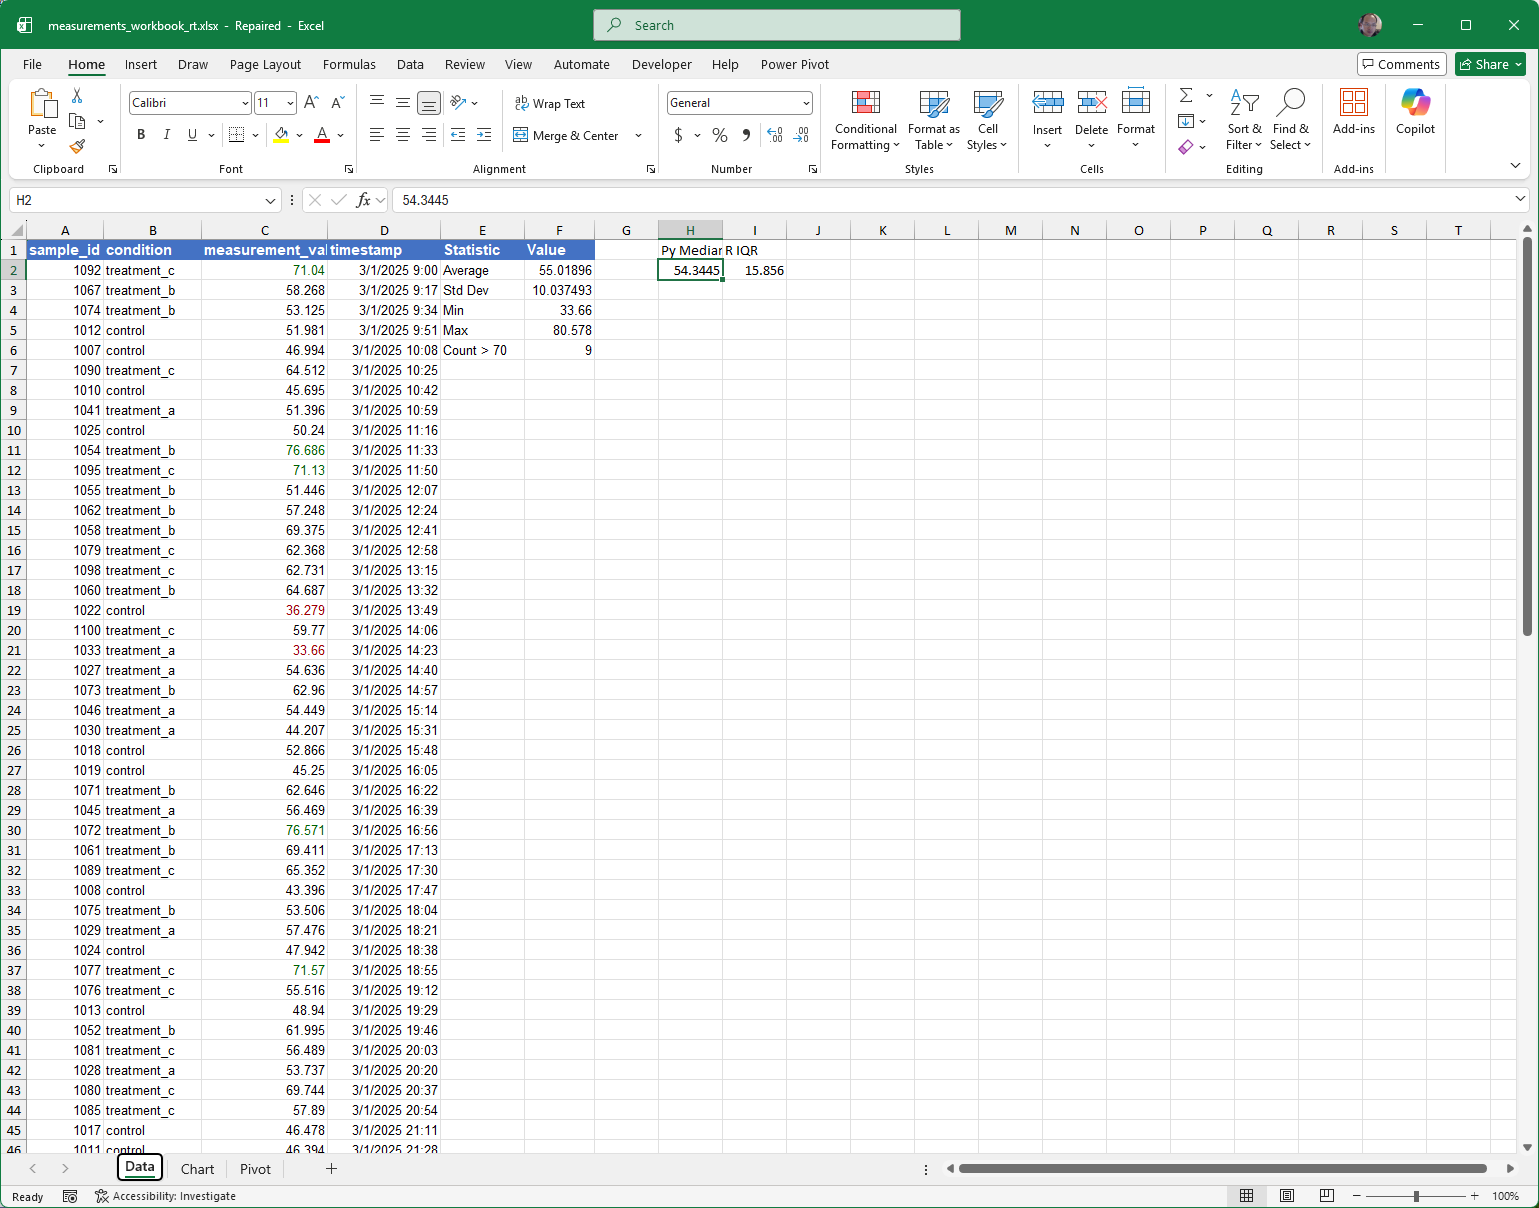Image resolution: width=1539 pixels, height=1208 pixels.
Task: Click the Search box in title bar
Action: [777, 25]
